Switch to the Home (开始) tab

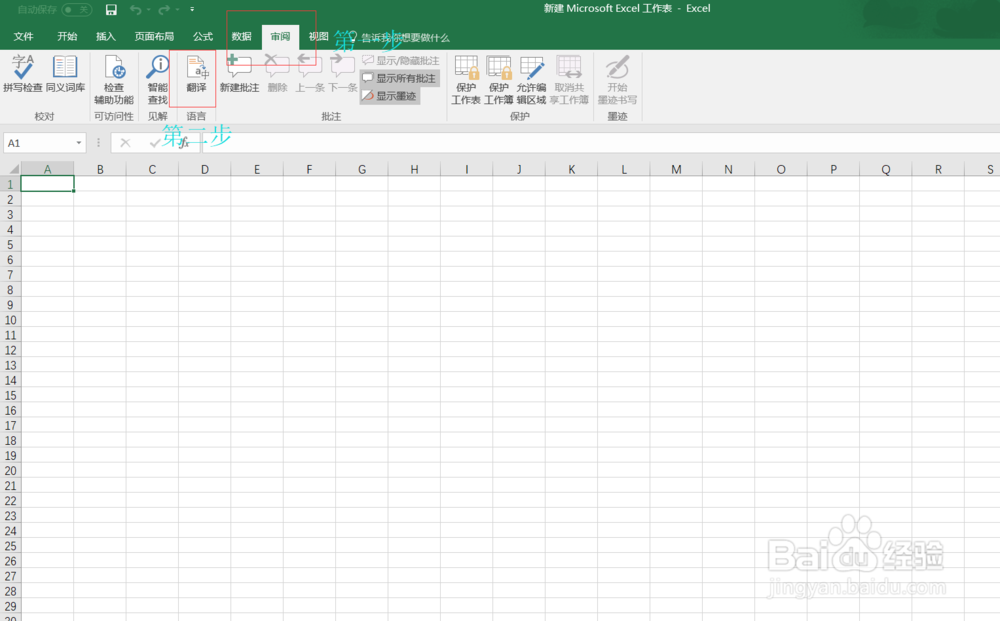tap(67, 36)
